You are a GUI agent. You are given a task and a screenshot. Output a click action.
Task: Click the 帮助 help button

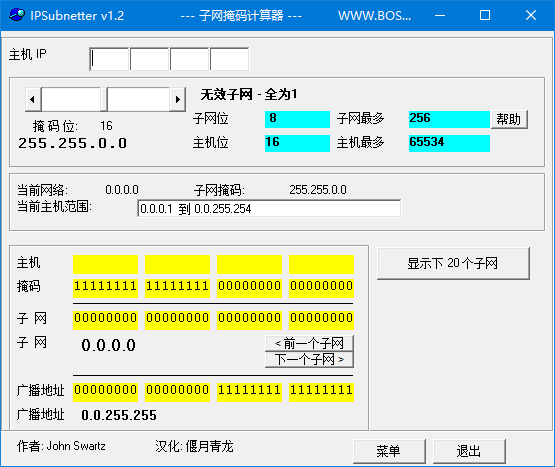point(509,119)
